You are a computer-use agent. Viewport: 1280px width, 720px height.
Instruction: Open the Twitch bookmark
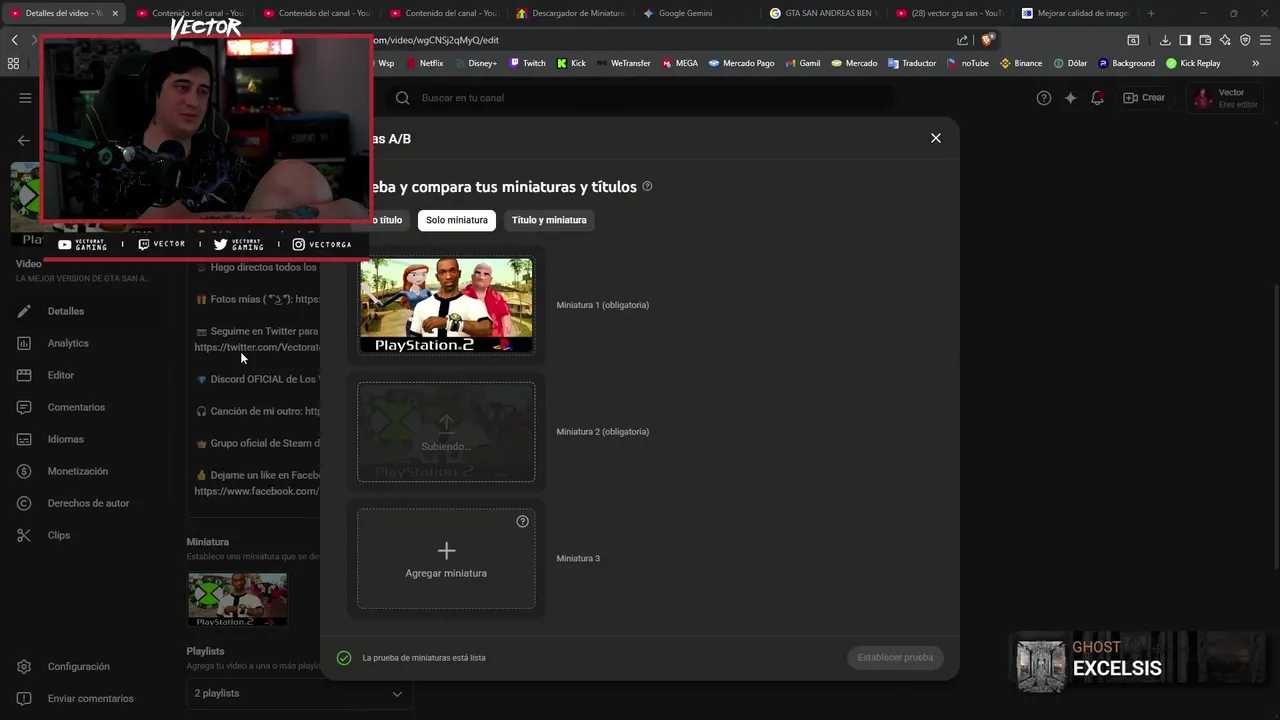(x=528, y=63)
